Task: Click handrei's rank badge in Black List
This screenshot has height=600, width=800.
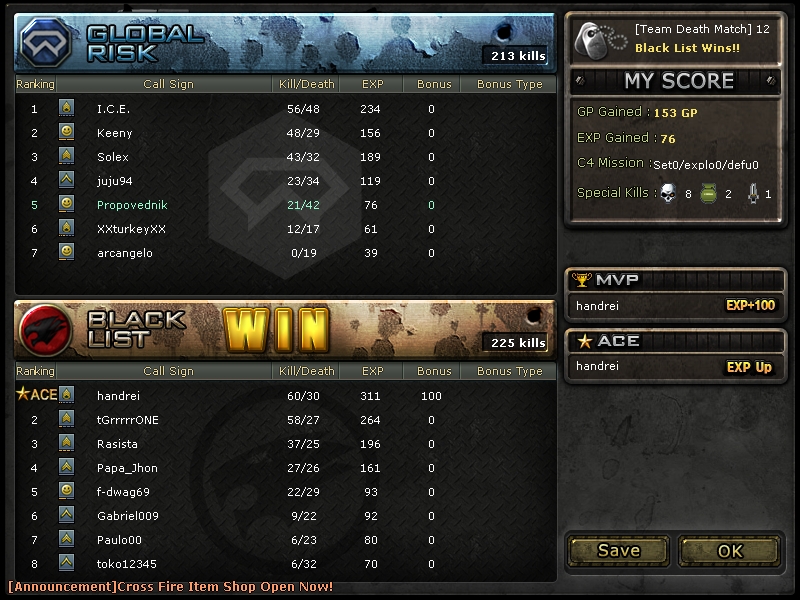Action: [x=66, y=395]
